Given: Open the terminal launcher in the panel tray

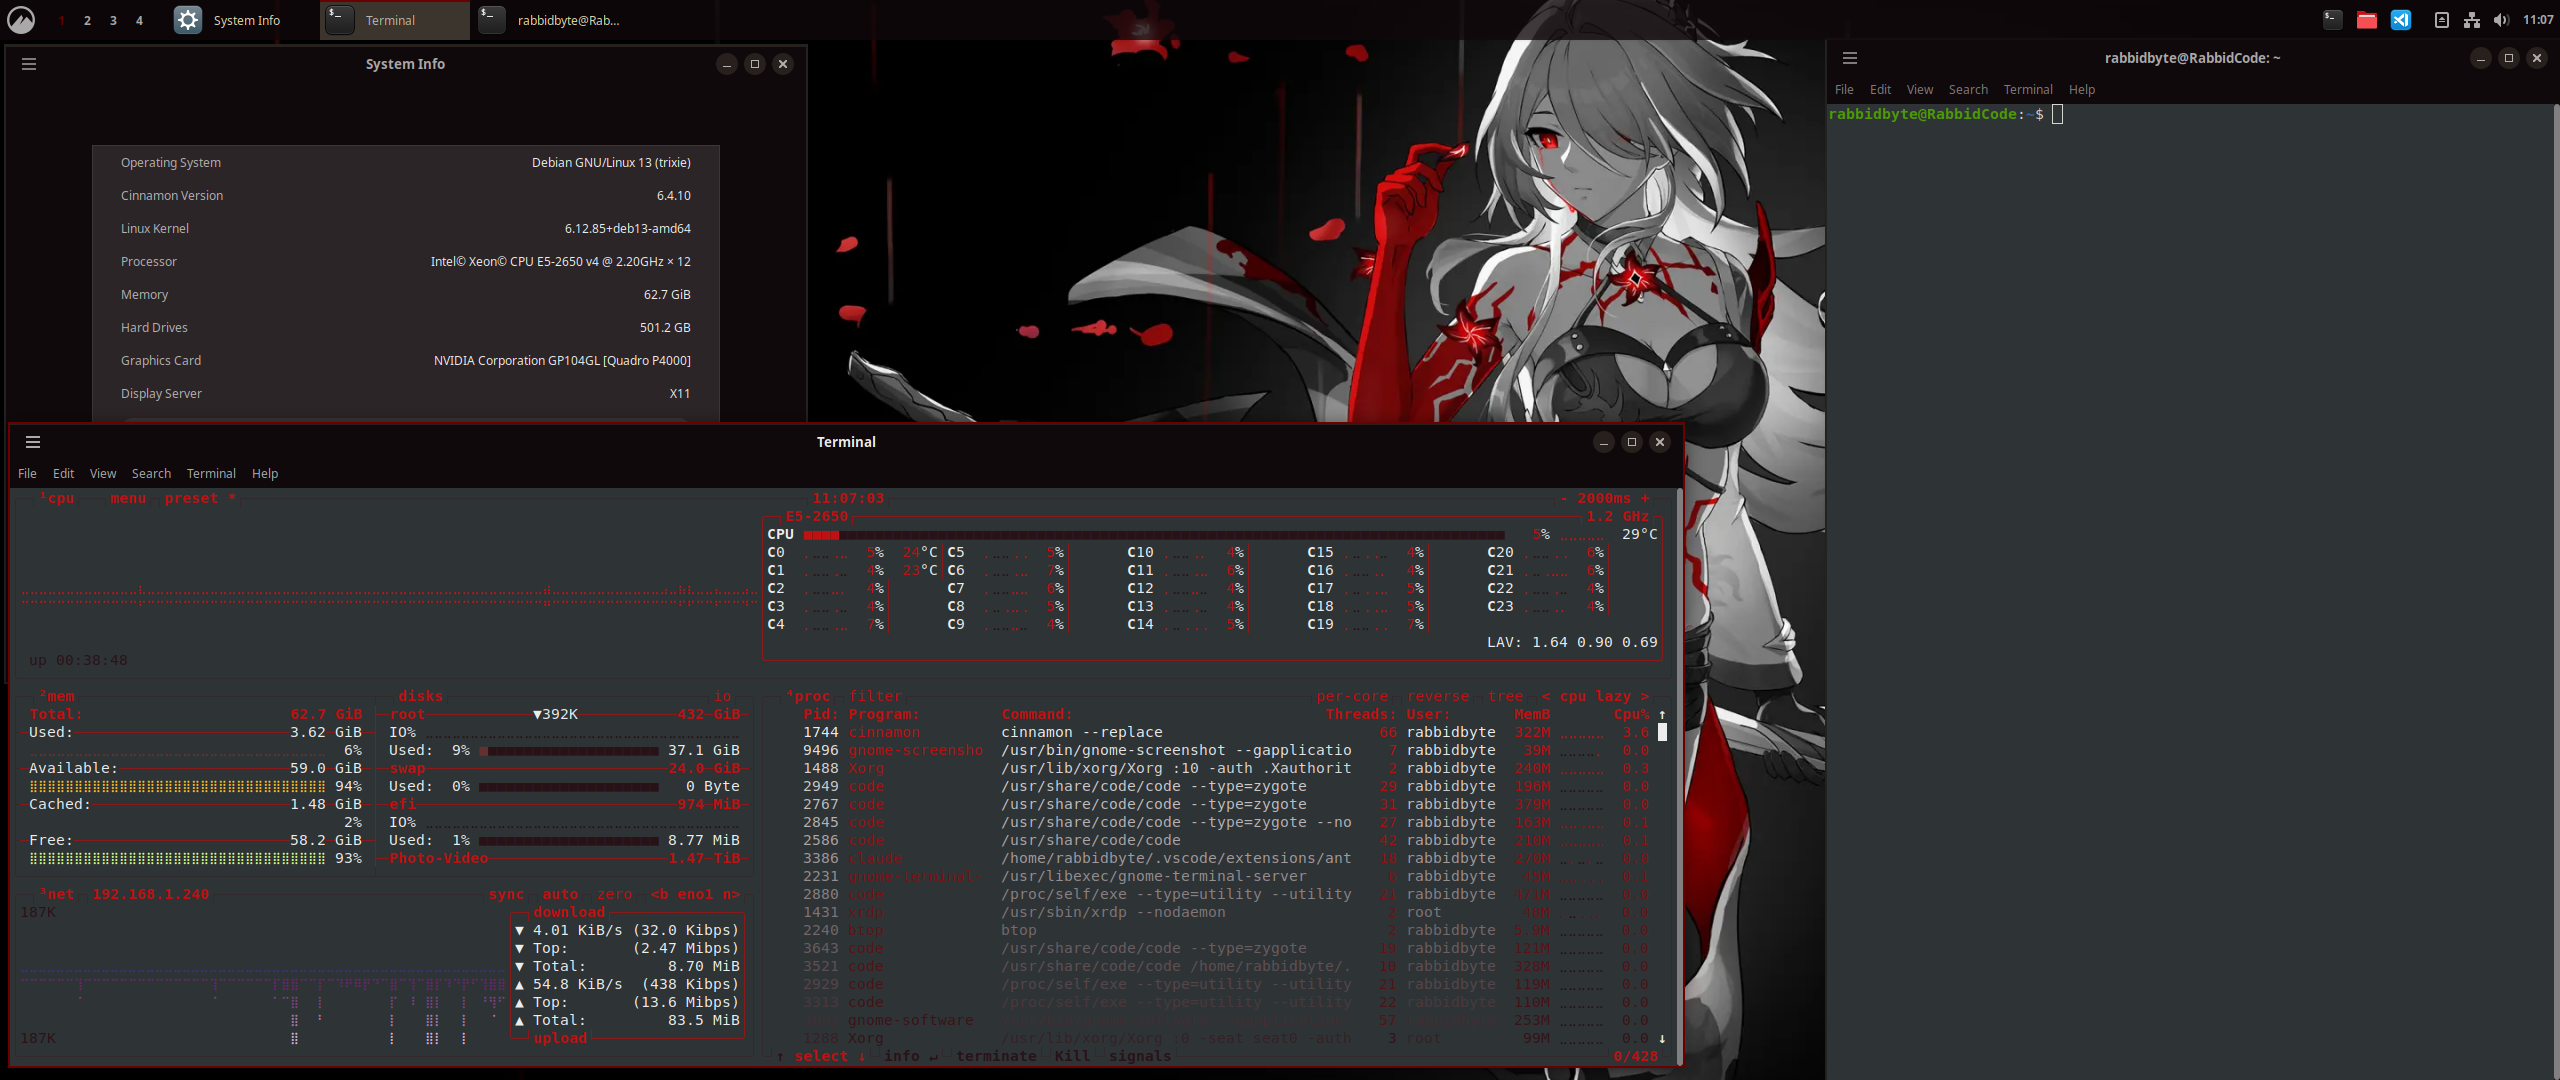Looking at the screenshot, I should click(2332, 20).
